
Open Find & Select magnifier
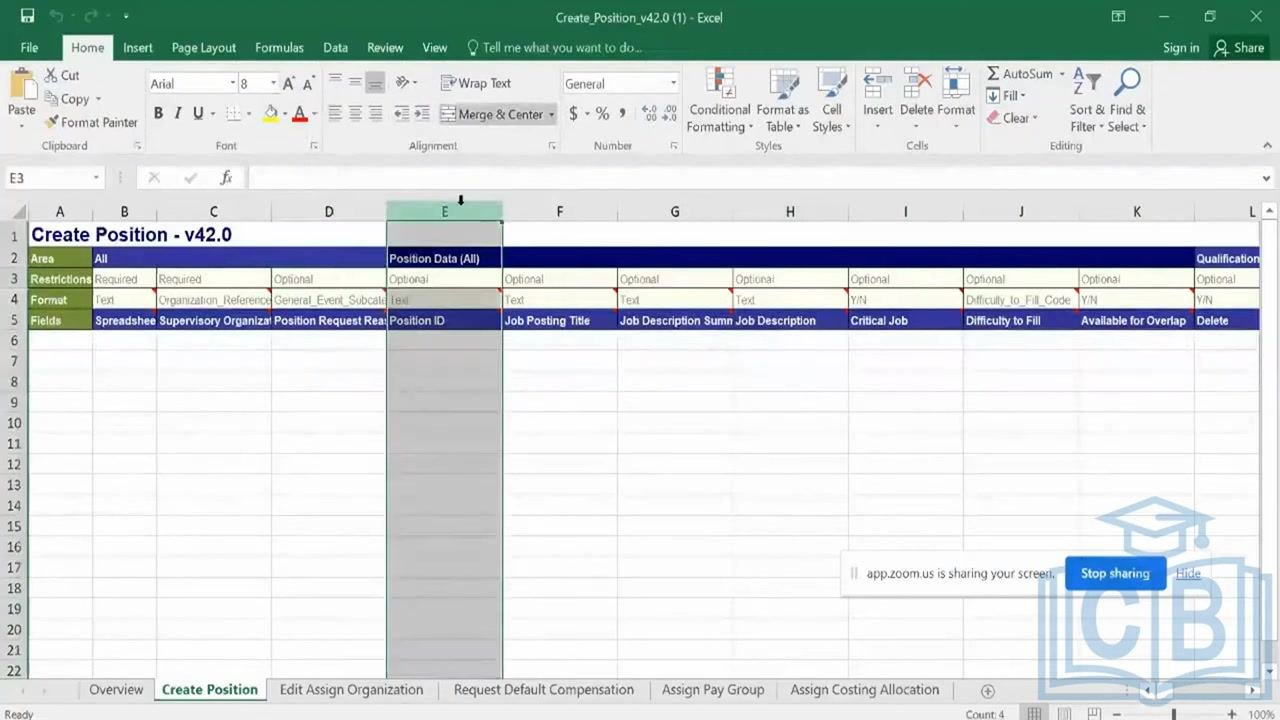[x=1127, y=100]
